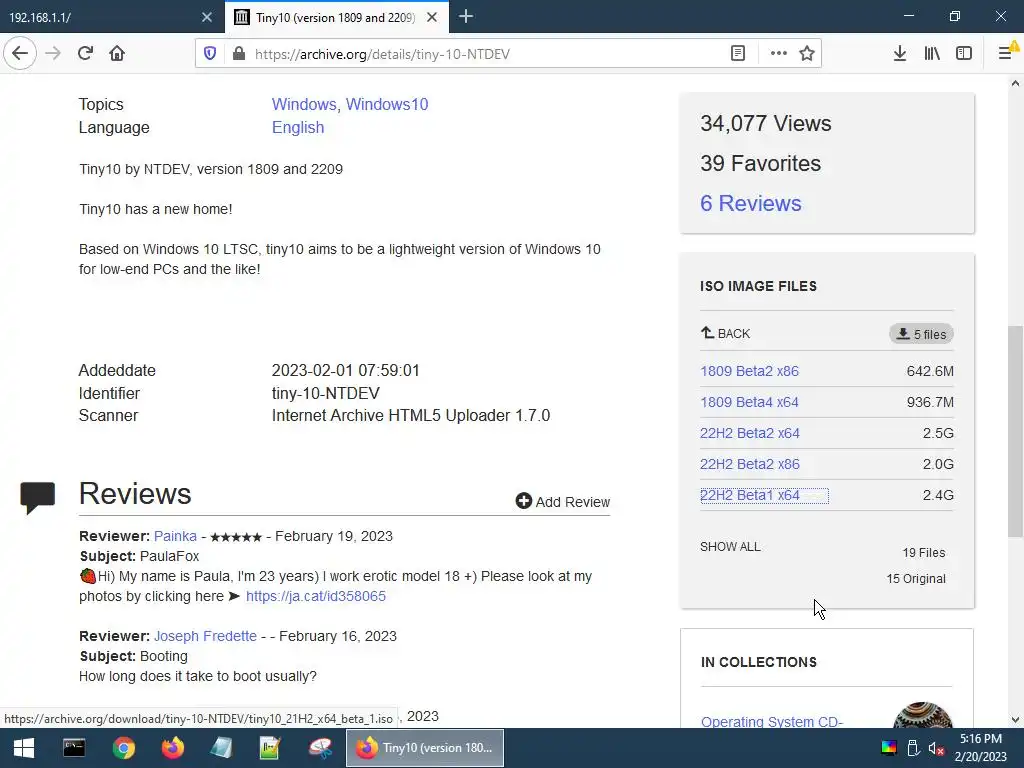The width and height of the screenshot is (1024, 768).
Task: Follow the ja.cat link in review
Action: coord(315,596)
